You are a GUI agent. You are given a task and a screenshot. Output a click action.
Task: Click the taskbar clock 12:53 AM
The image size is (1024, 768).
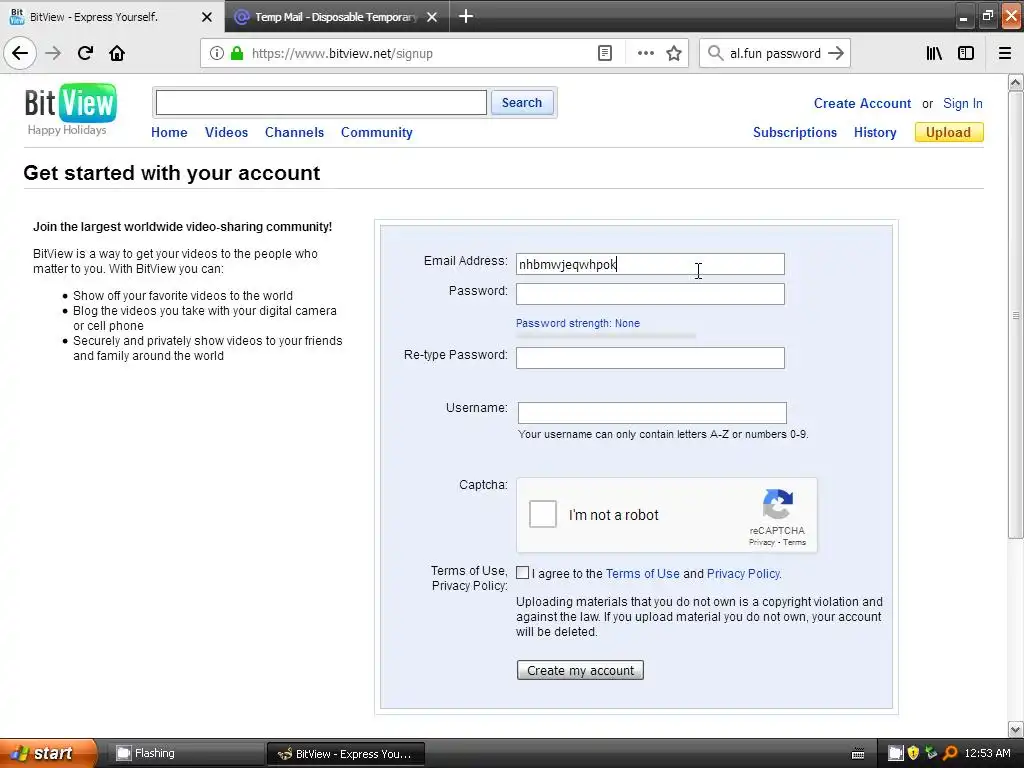(987, 753)
